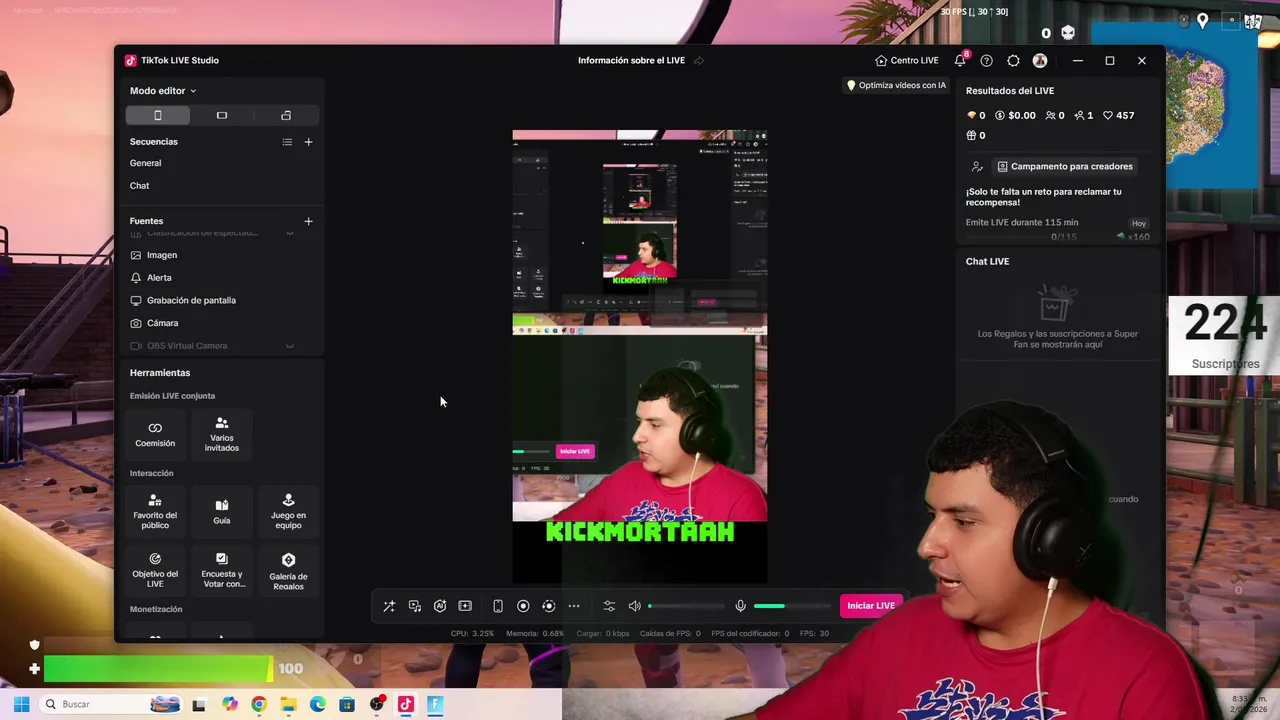Open the settings gear icon
The height and width of the screenshot is (720, 1280).
[1013, 61]
